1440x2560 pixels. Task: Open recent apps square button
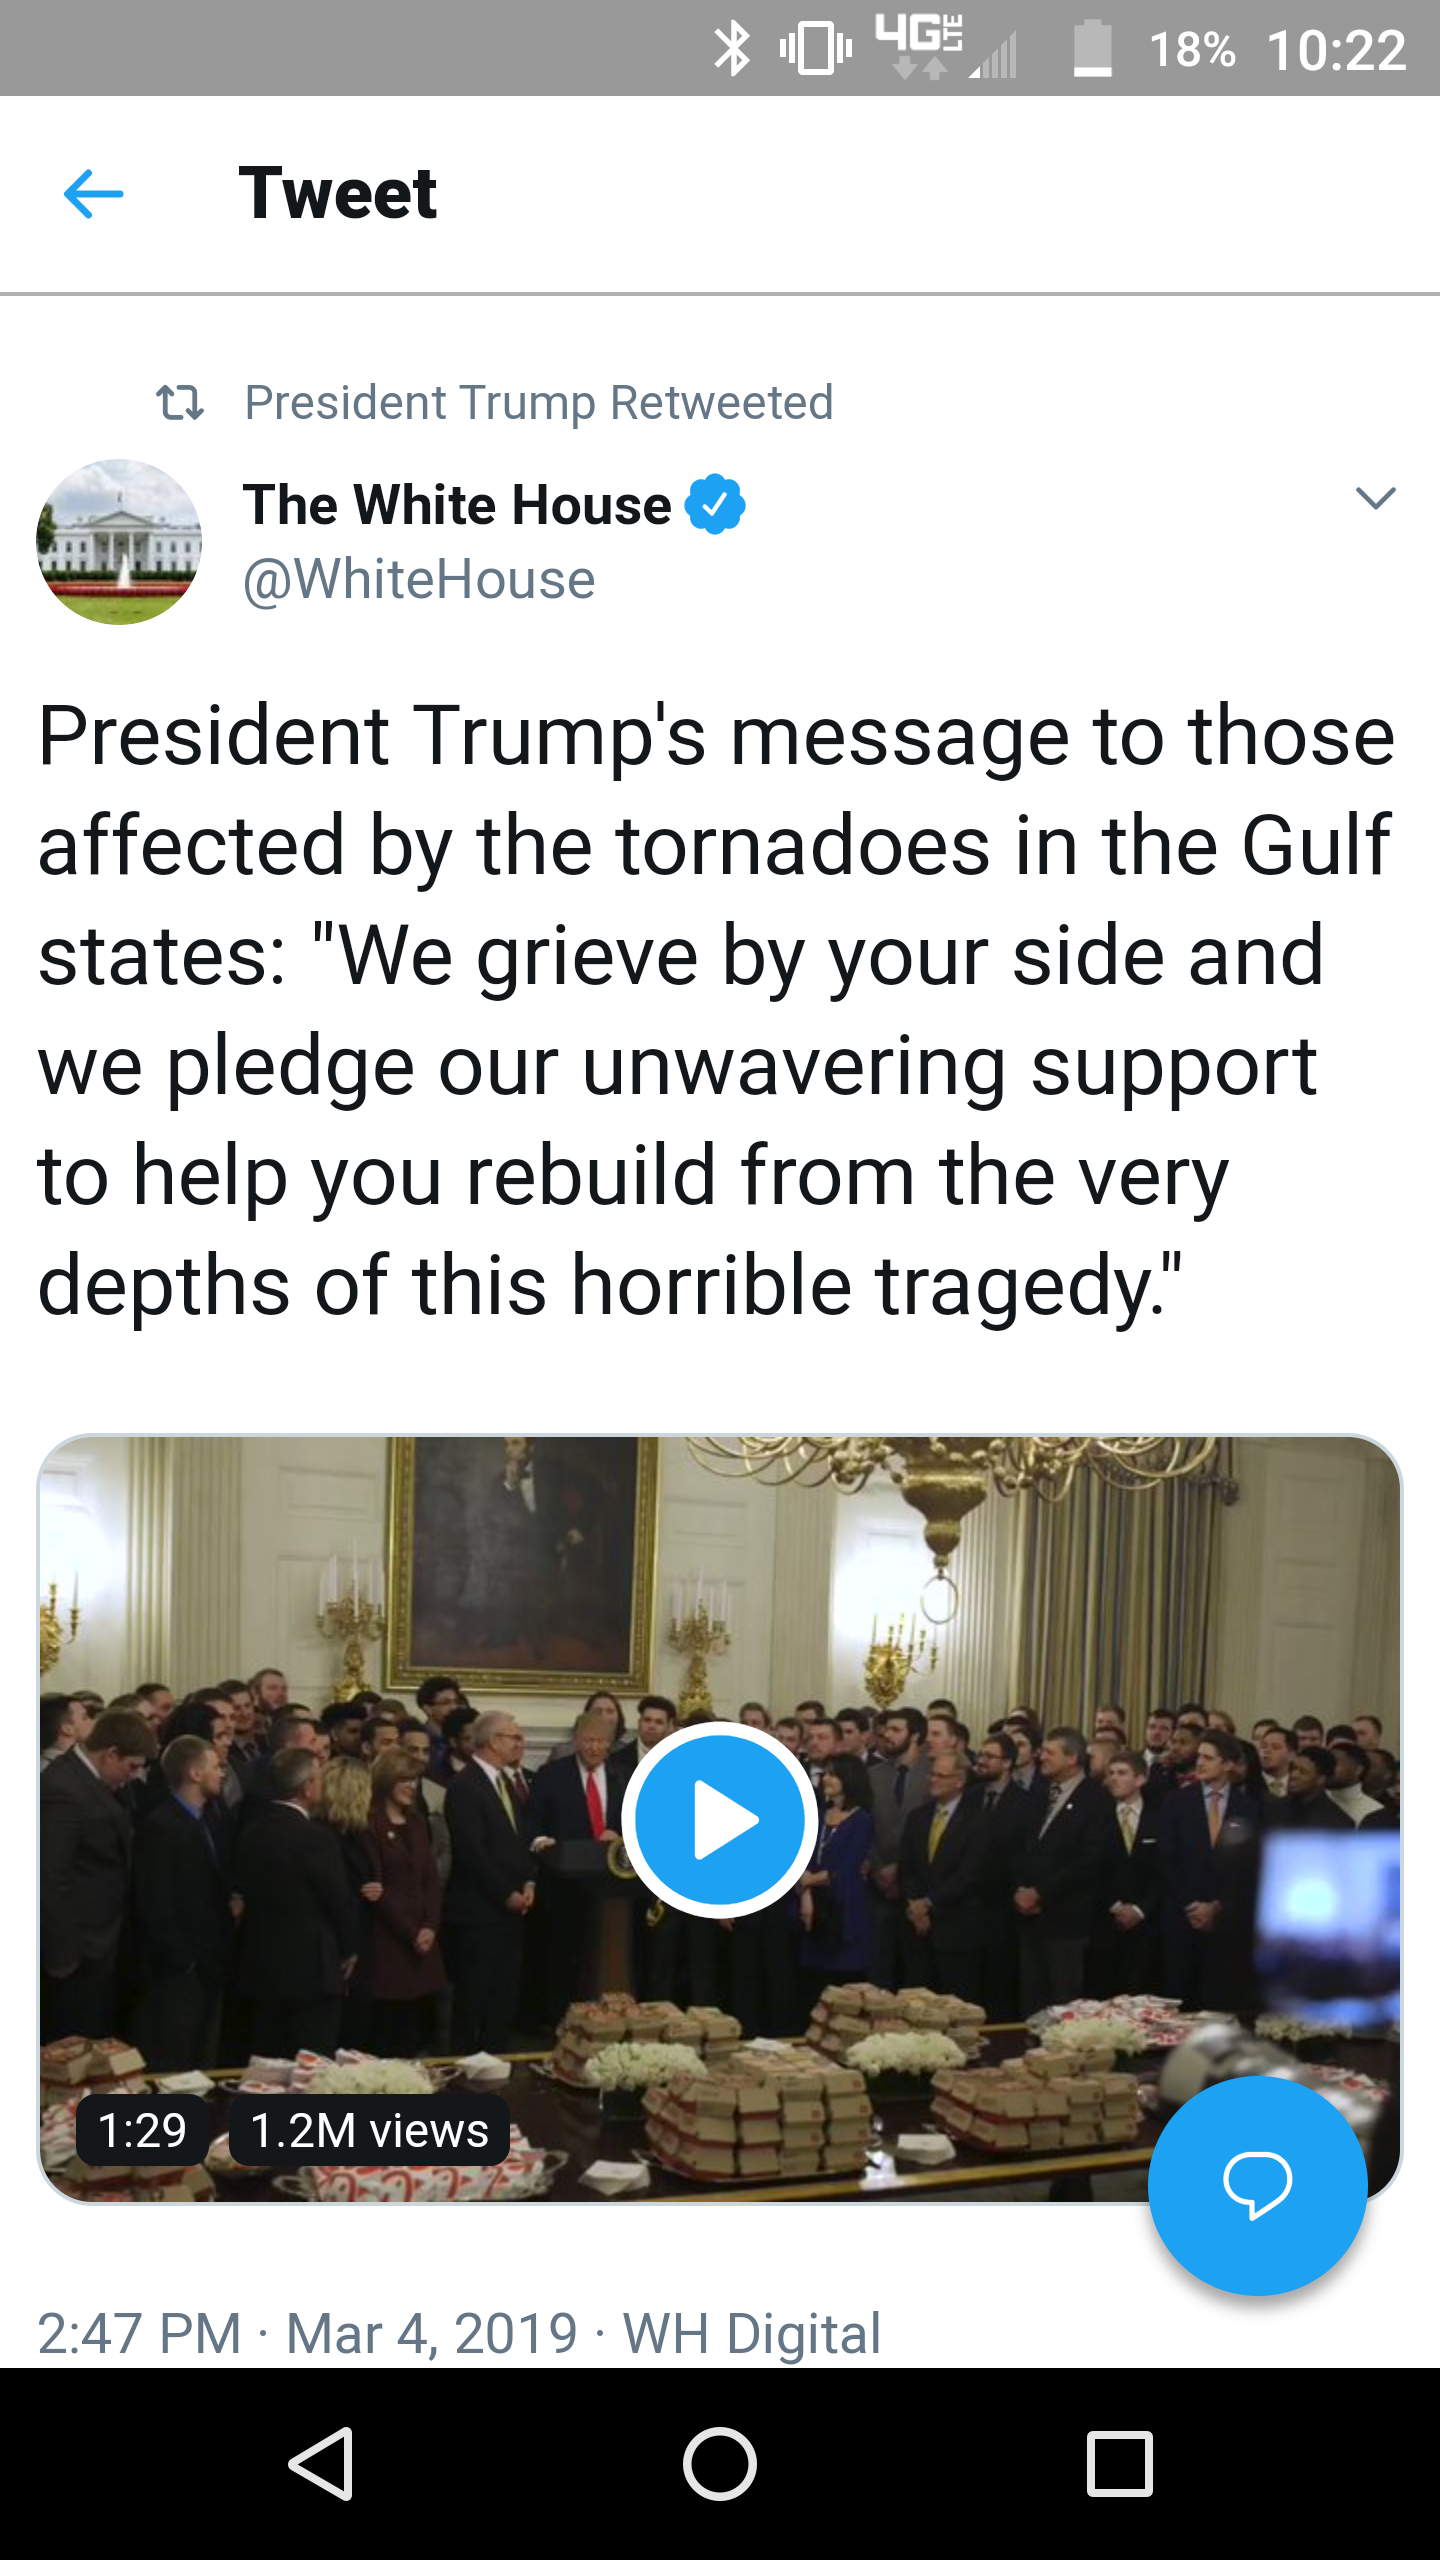(x=1119, y=2464)
